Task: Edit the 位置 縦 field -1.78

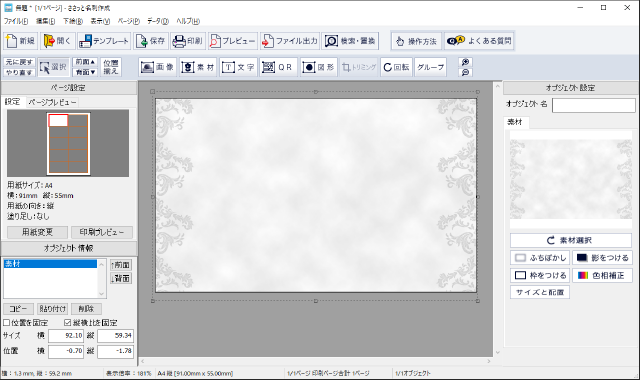Action: tap(115, 351)
